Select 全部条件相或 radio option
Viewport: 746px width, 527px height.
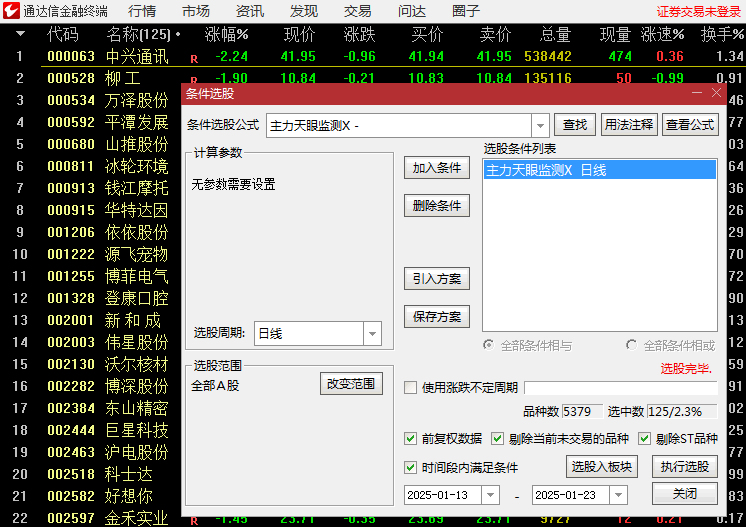coord(631,345)
